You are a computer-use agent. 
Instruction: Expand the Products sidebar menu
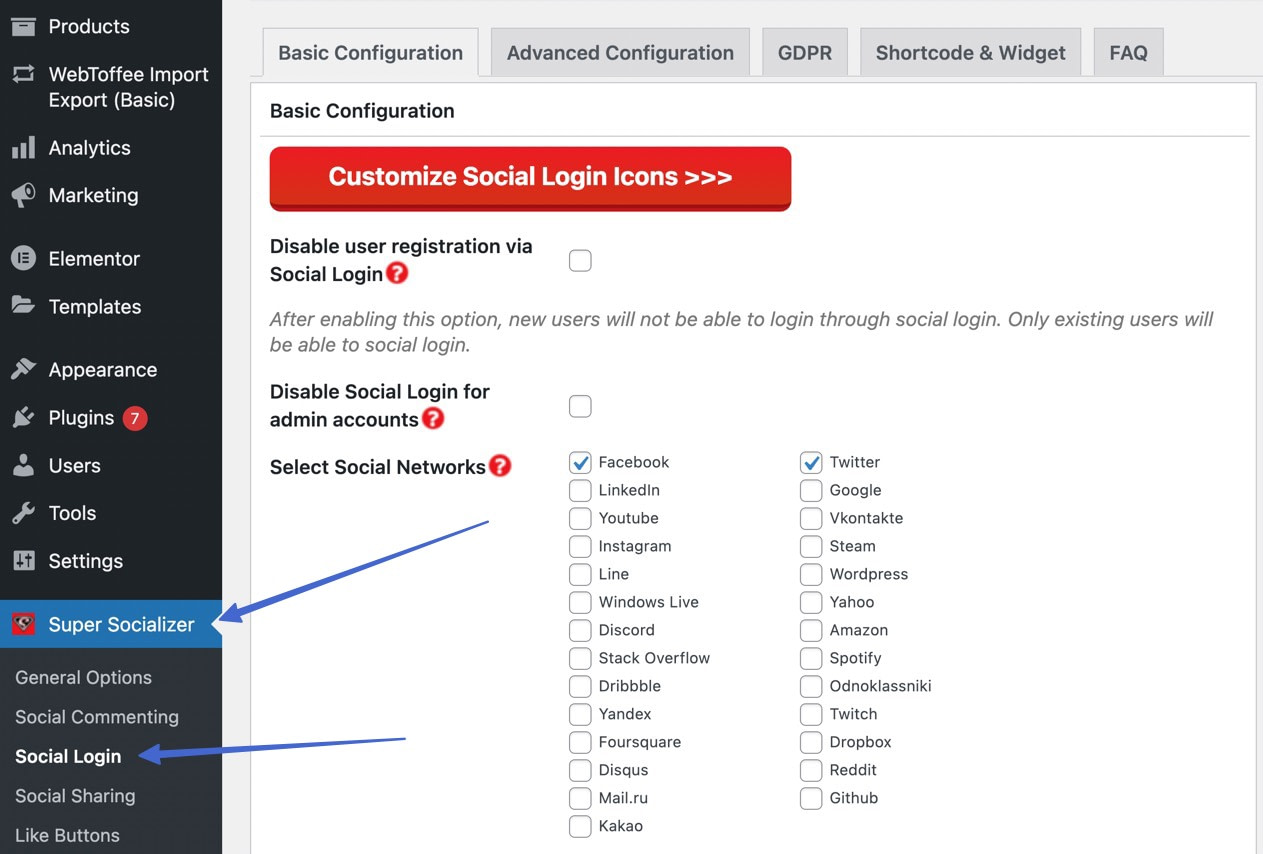(88, 26)
